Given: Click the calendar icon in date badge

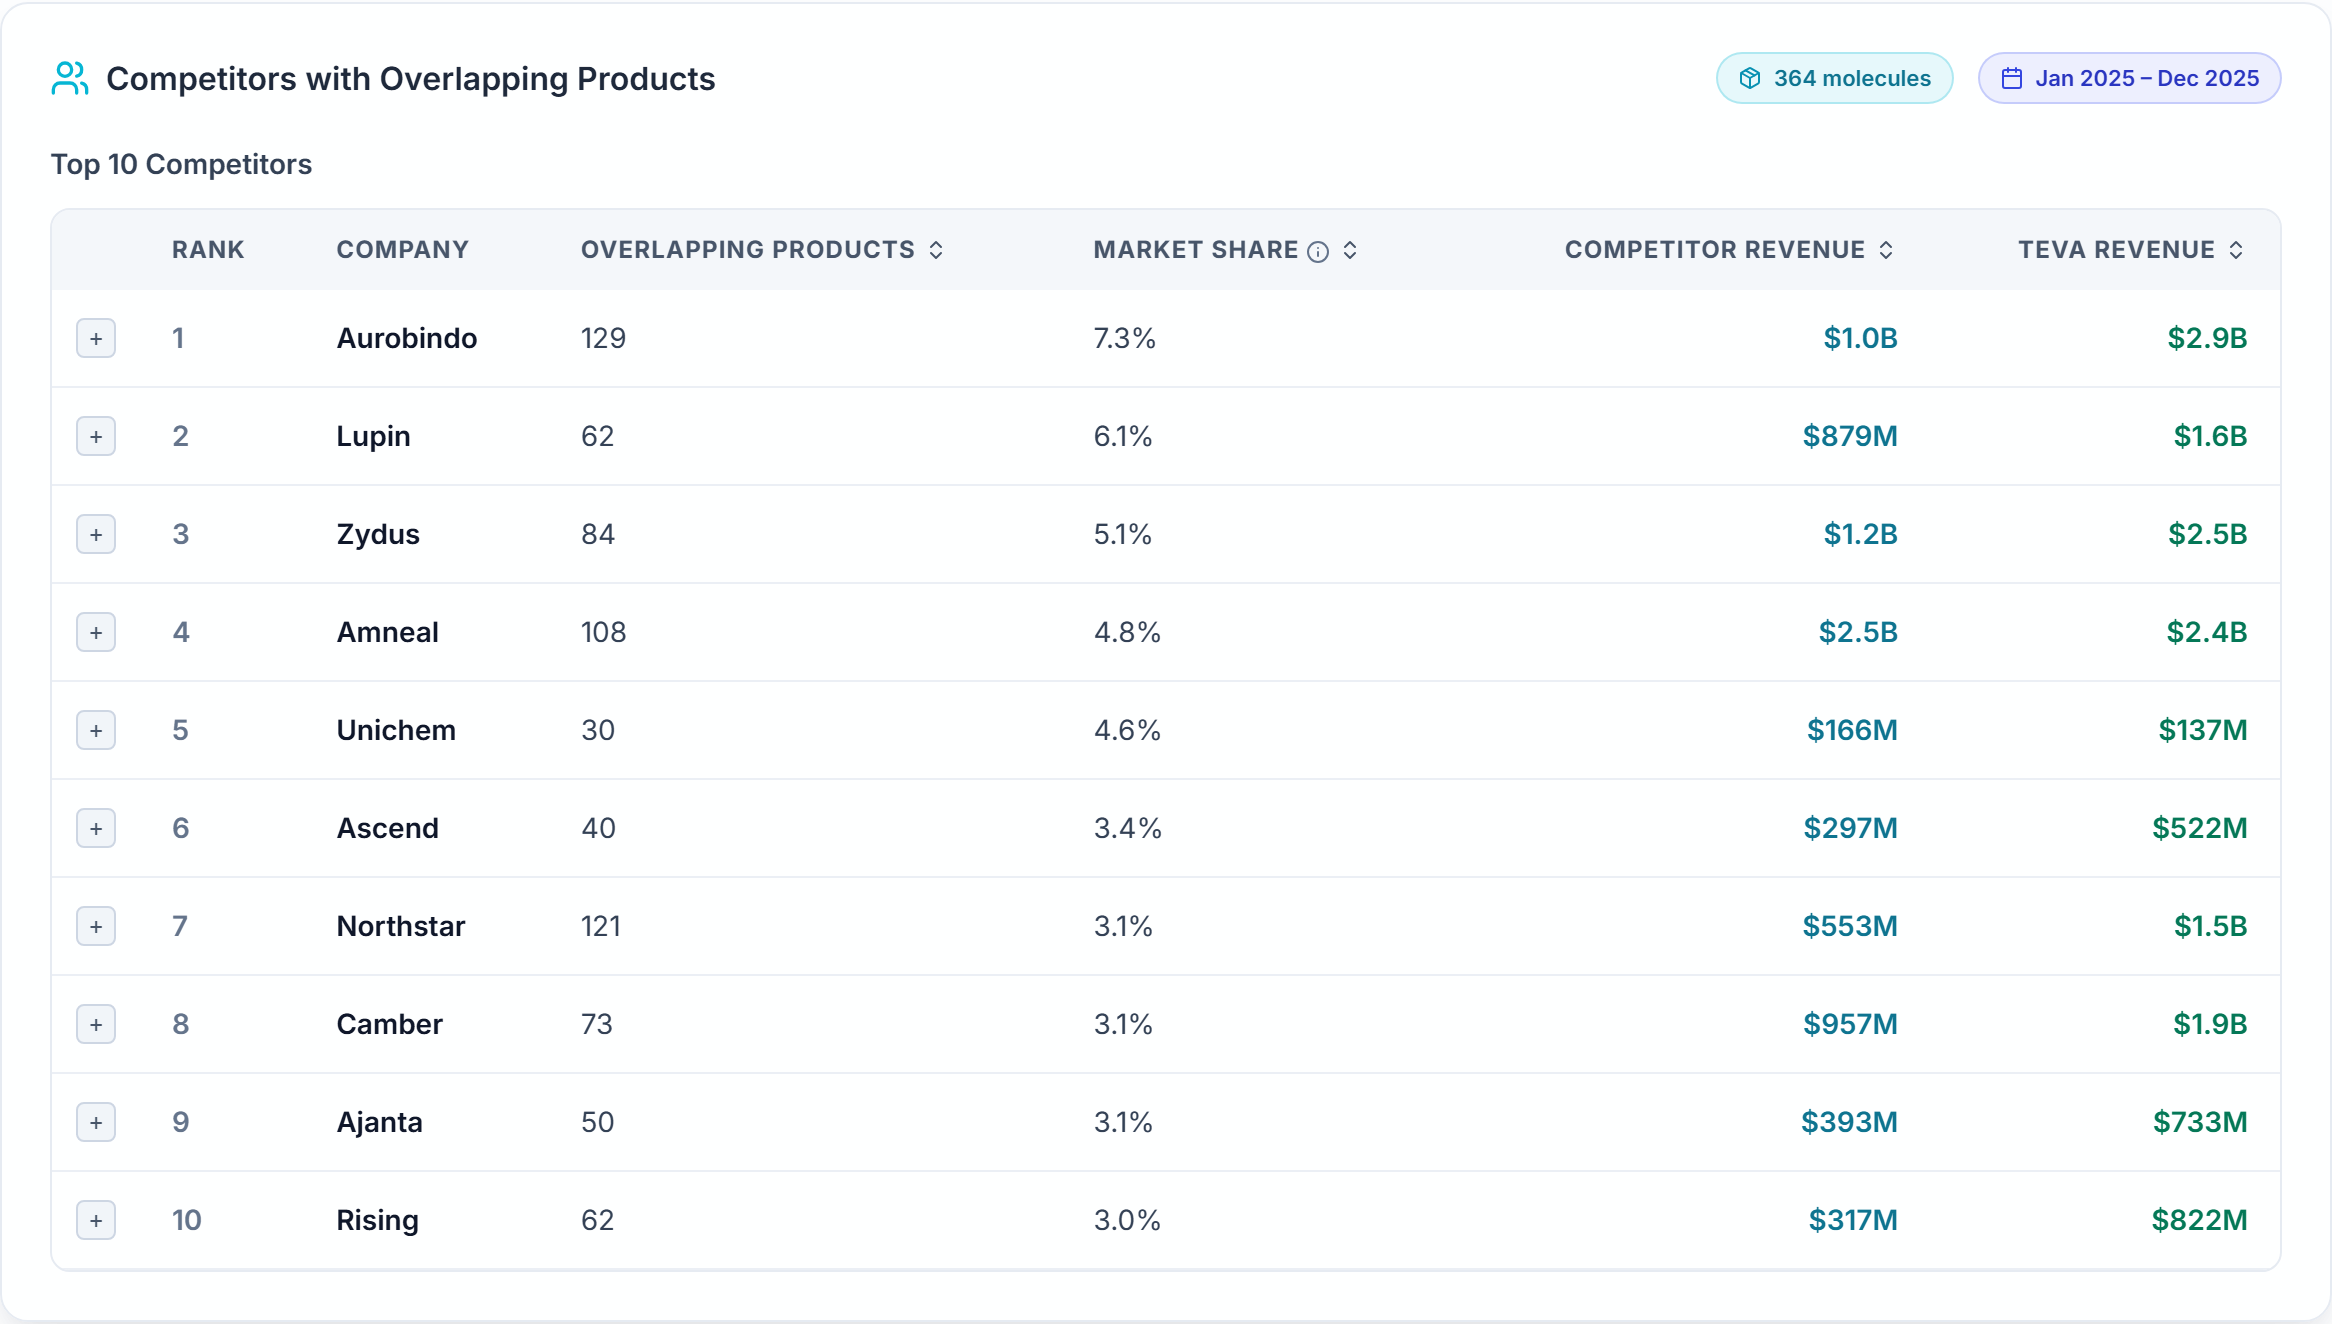Looking at the screenshot, I should (2012, 78).
